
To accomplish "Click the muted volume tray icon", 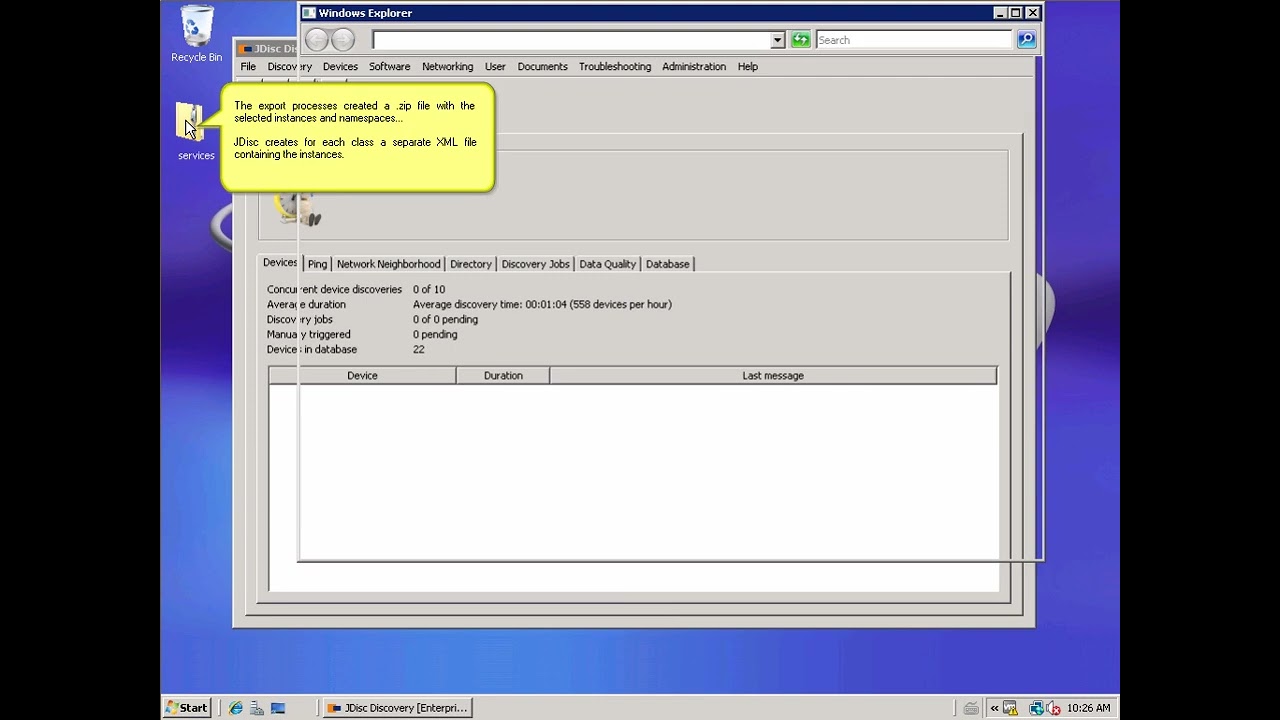I will pos(1053,708).
